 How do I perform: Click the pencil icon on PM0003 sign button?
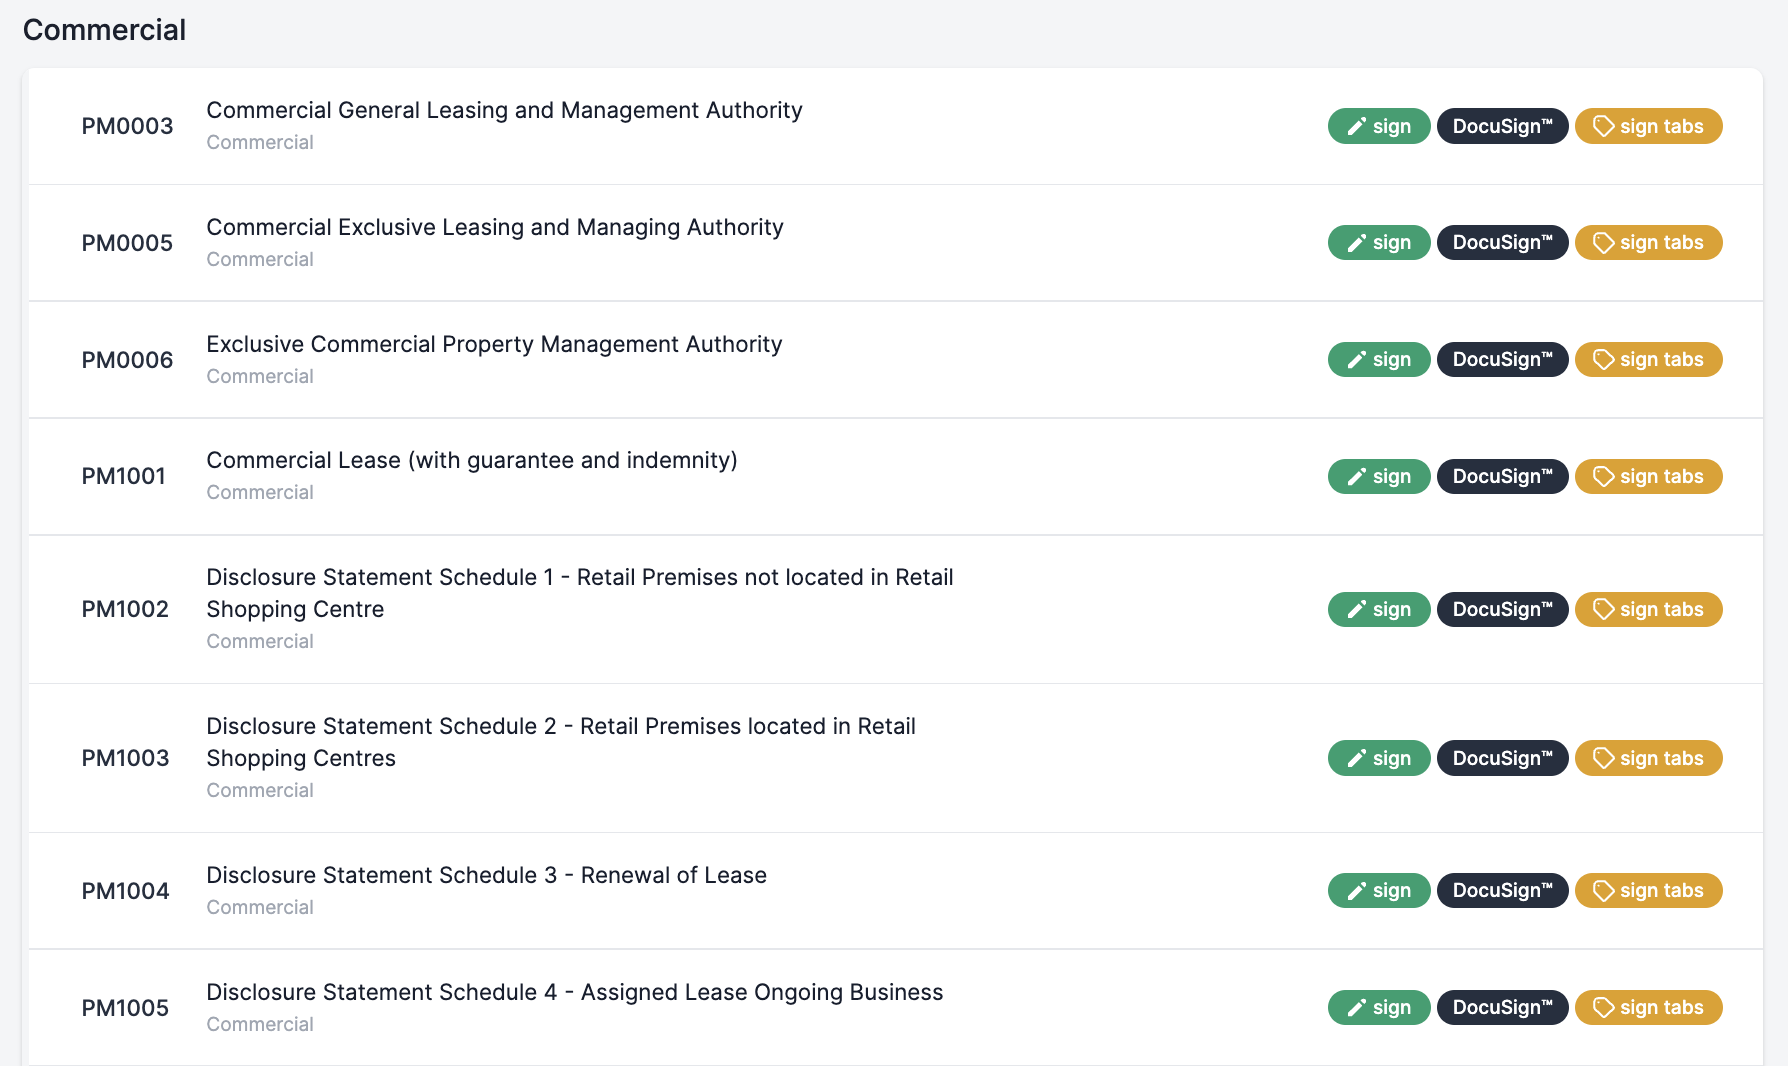1357,126
